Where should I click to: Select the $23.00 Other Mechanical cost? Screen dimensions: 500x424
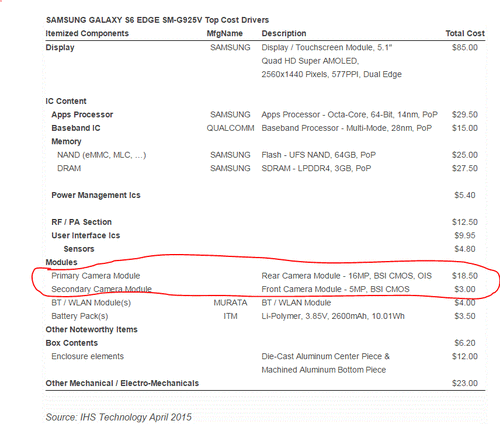465,383
